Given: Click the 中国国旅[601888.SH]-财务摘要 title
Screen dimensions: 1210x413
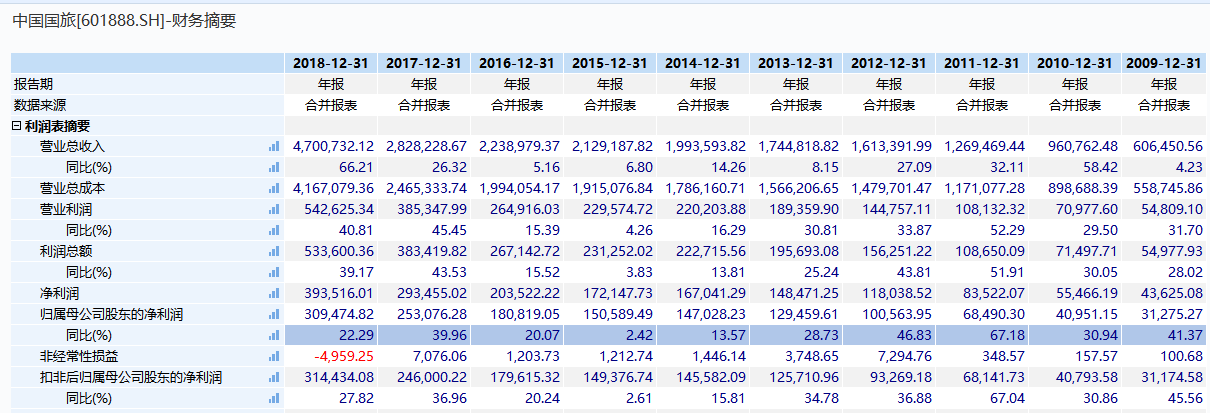Looking at the screenshot, I should pyautogui.click(x=124, y=20).
